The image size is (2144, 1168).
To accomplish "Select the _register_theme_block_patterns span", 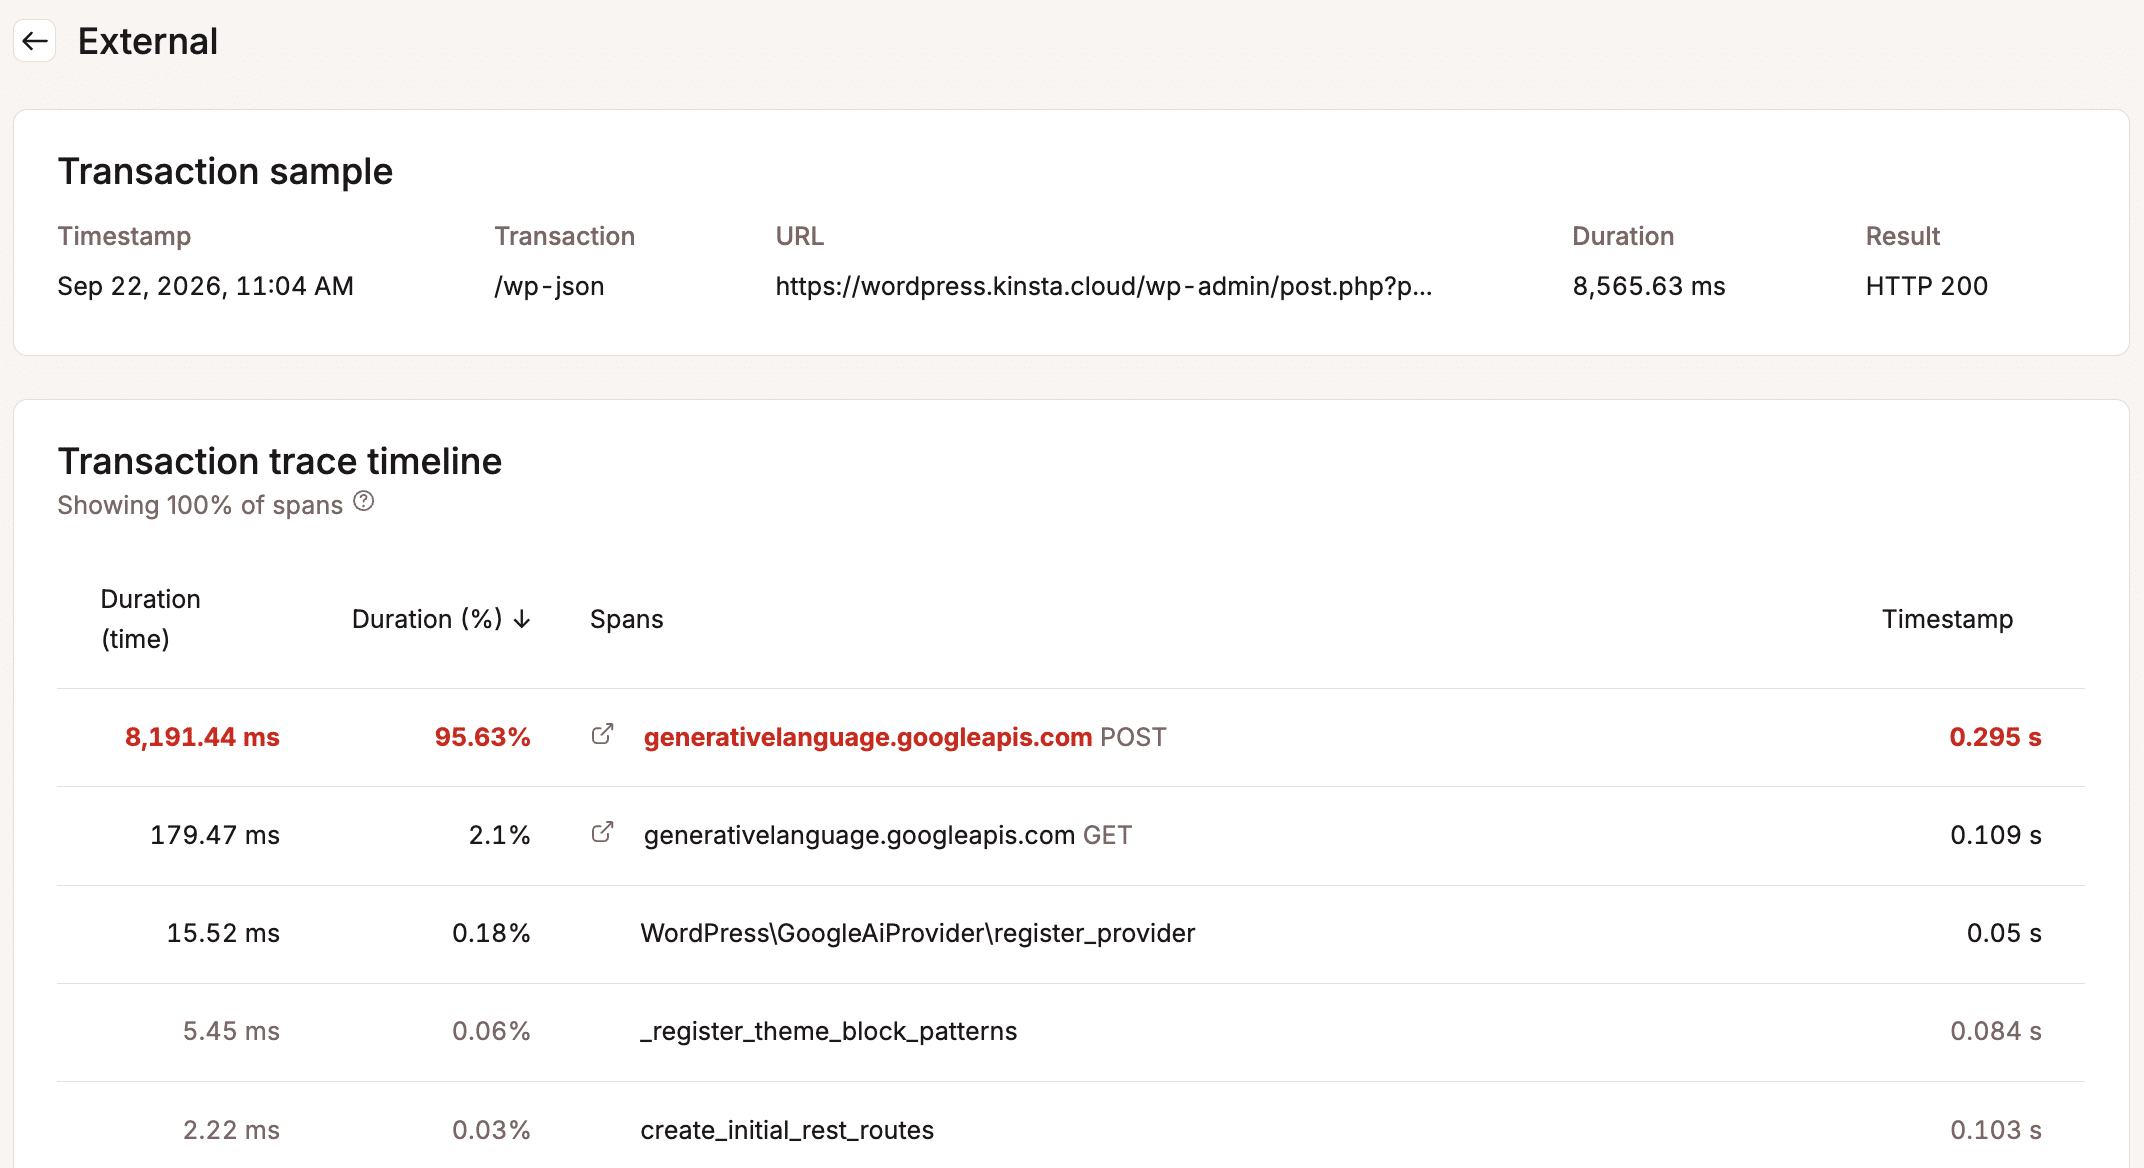I will (x=828, y=1031).
